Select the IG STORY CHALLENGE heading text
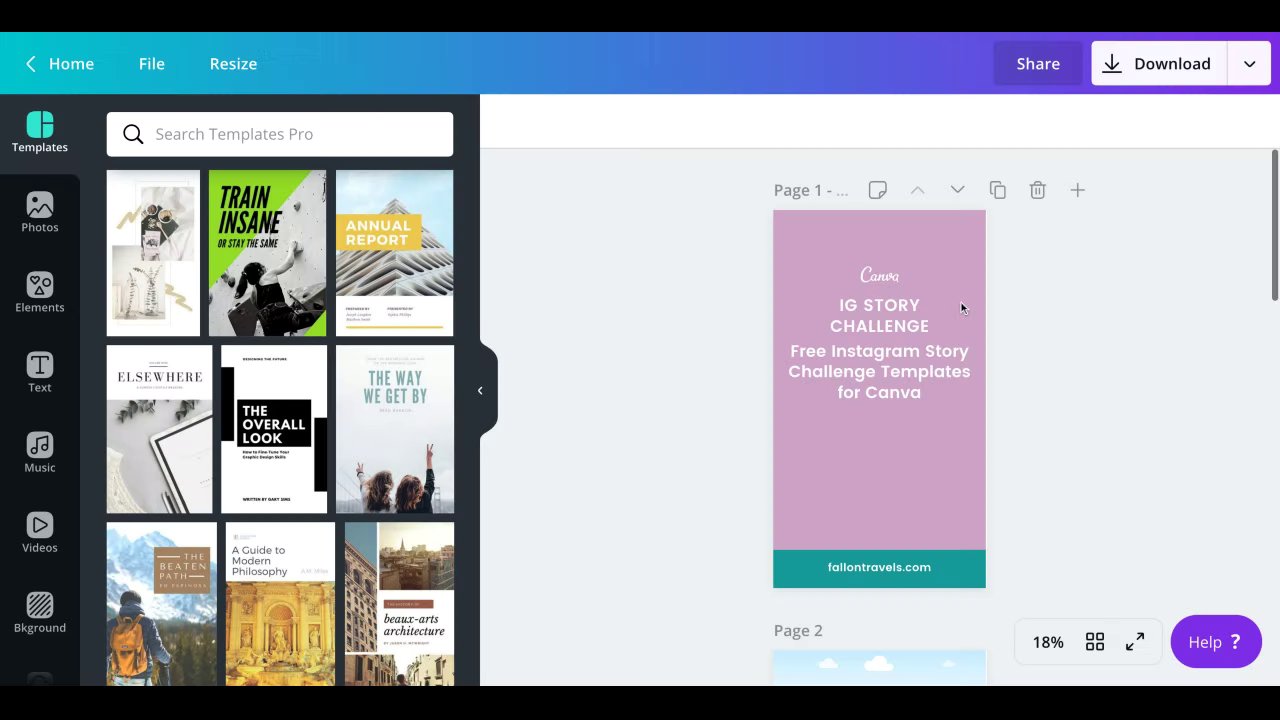The height and width of the screenshot is (720, 1280). (x=879, y=316)
